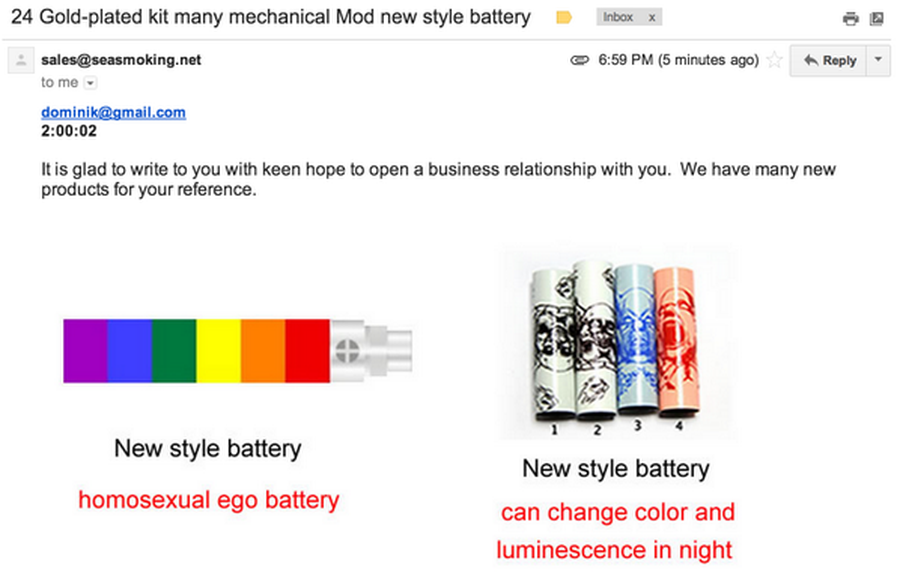Image resolution: width=900 pixels, height=576 pixels.
Task: Remove the Inbox label with x
Action: coord(652,18)
